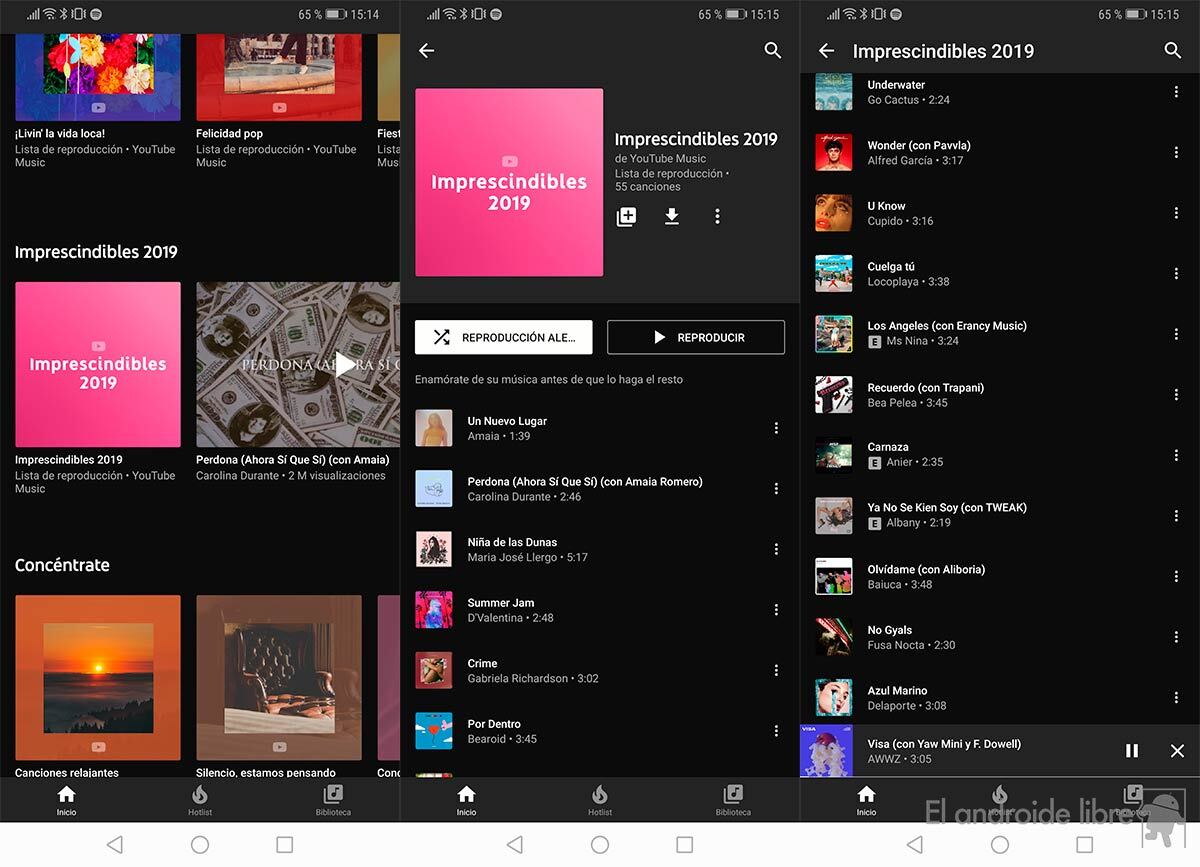
Task: Open options menu for Un Nuevo Lugar
Action: tap(776, 428)
